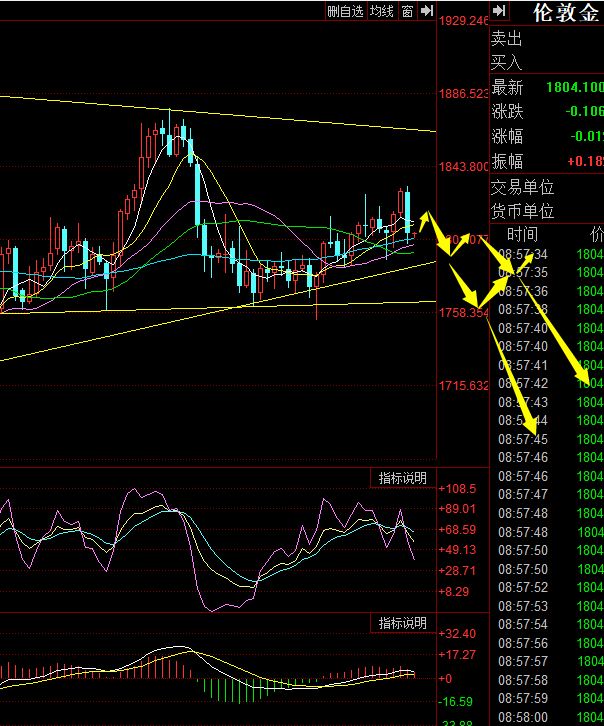Toggle the 均线 moving average lines
Viewport: 604px width, 726px height.
382,11
